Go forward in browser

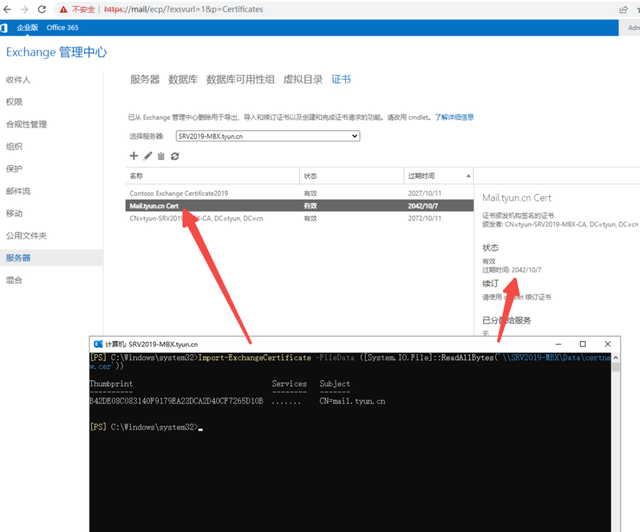(24, 9)
